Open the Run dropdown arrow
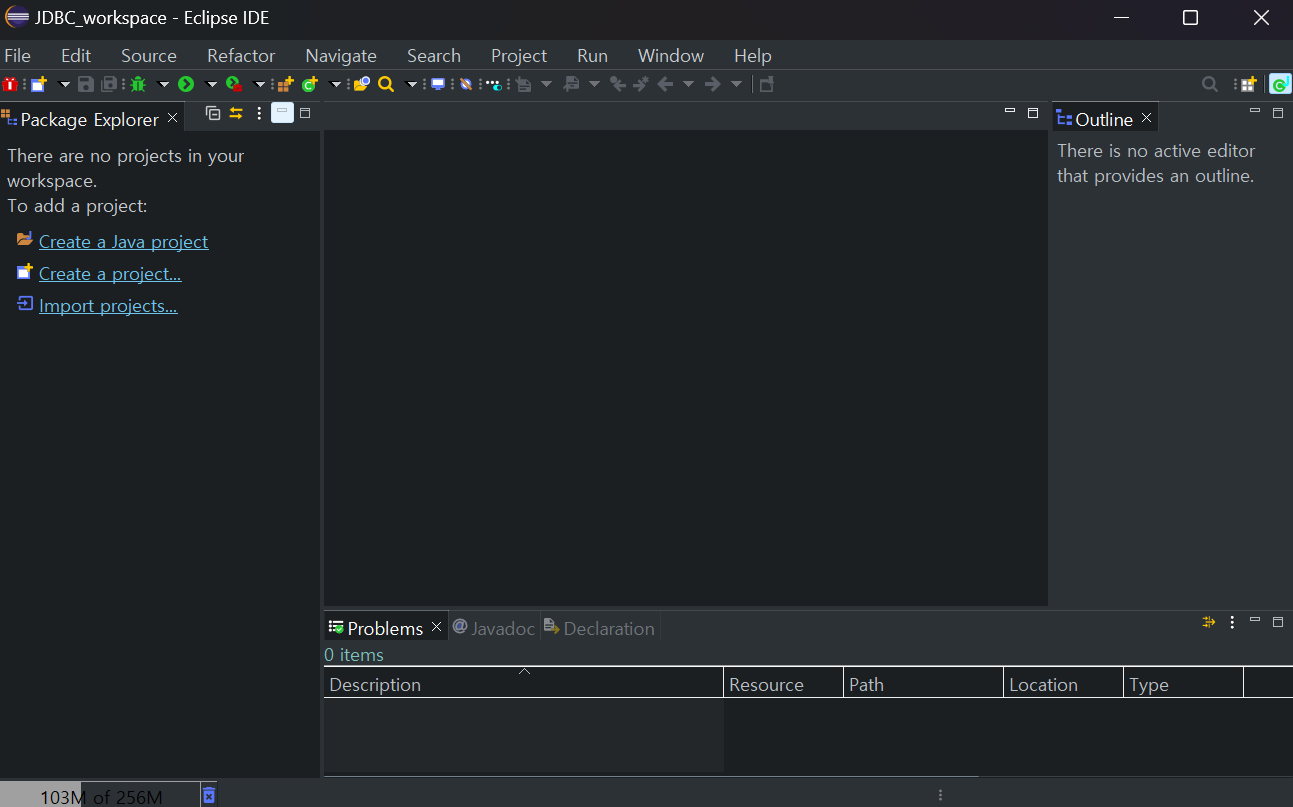 pos(211,85)
